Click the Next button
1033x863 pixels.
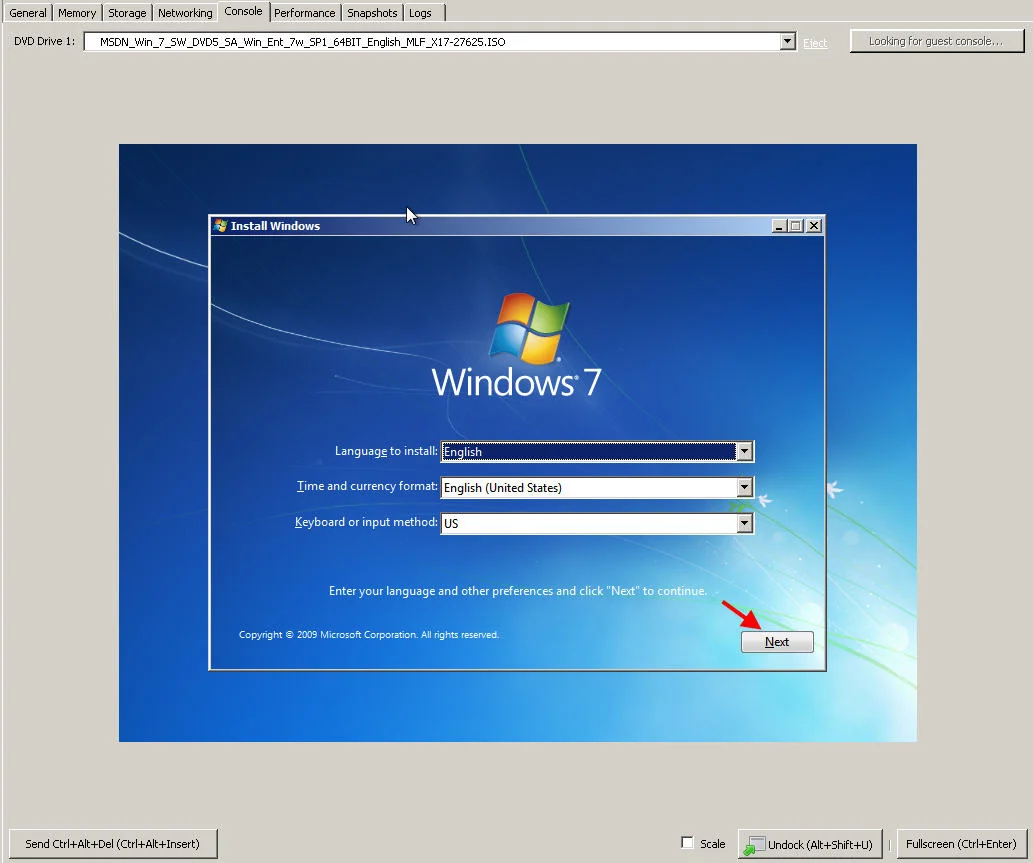(x=777, y=642)
